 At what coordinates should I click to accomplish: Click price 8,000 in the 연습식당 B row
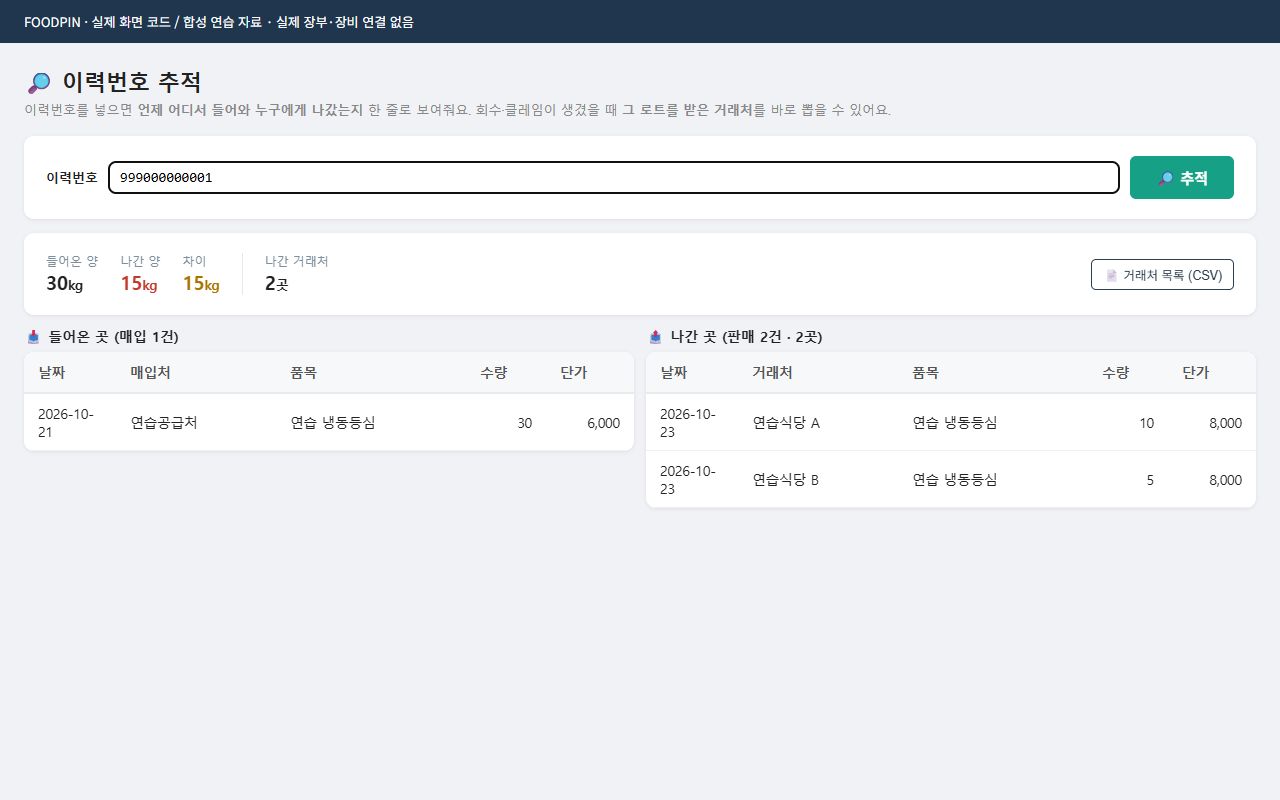pos(1225,480)
